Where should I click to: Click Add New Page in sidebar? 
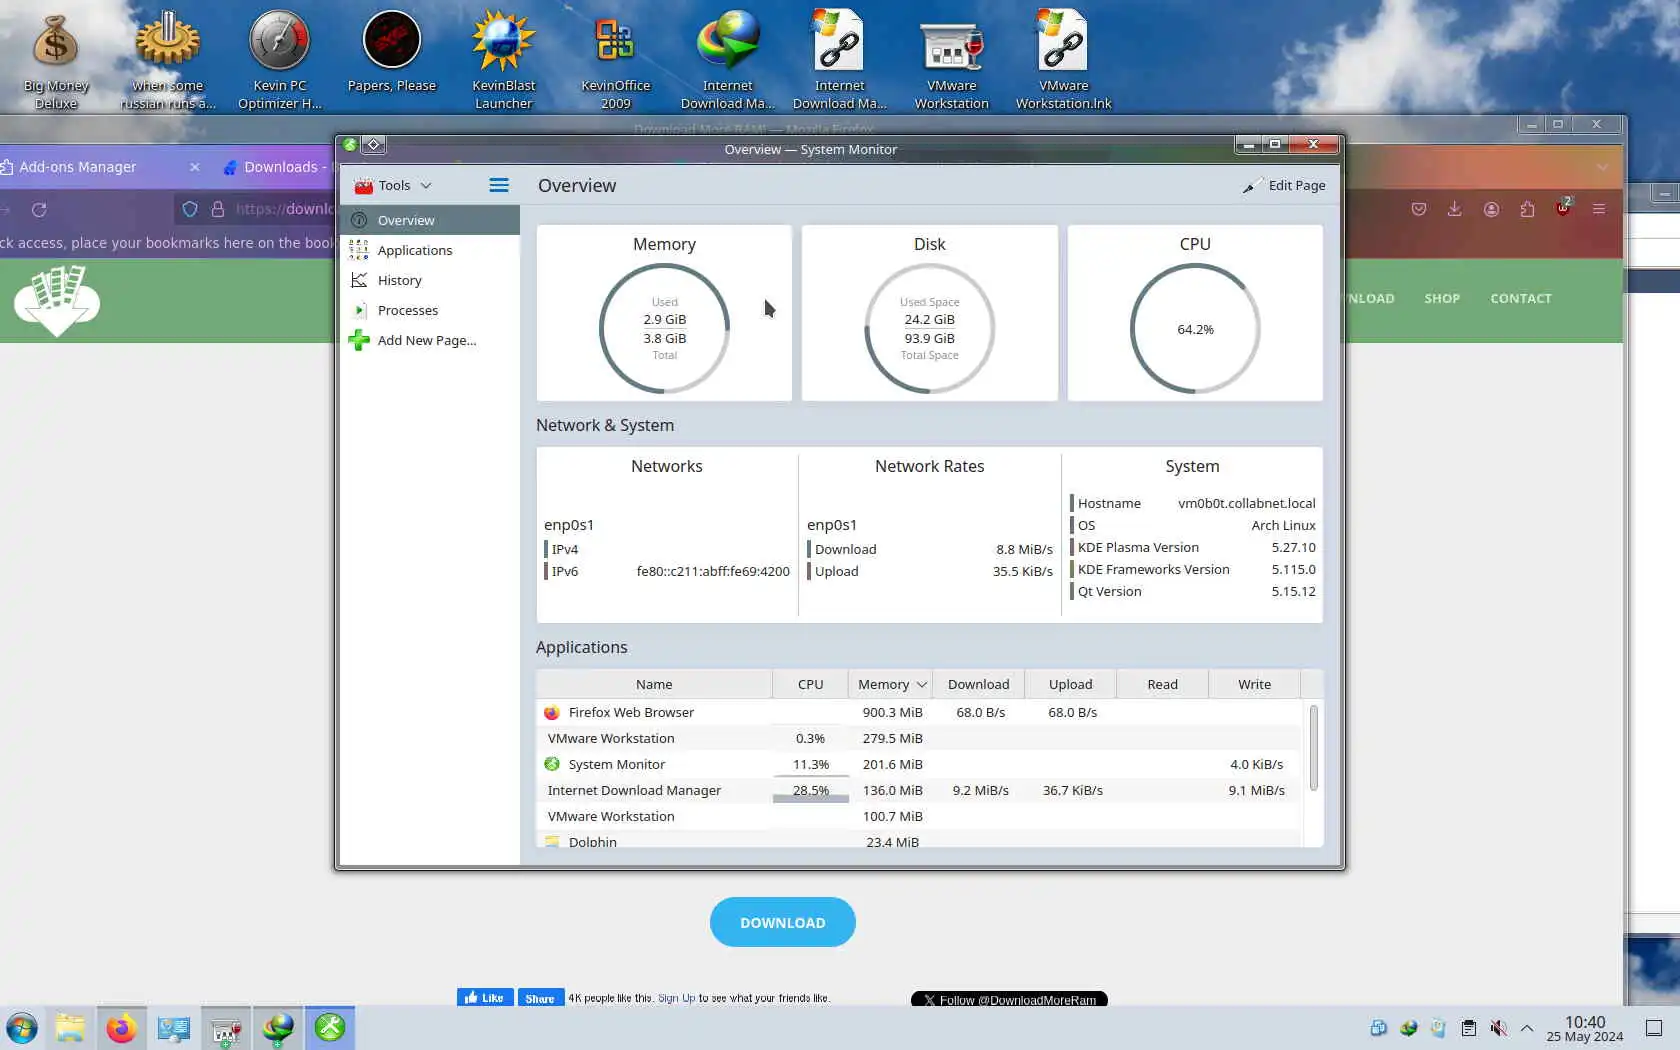coord(430,340)
